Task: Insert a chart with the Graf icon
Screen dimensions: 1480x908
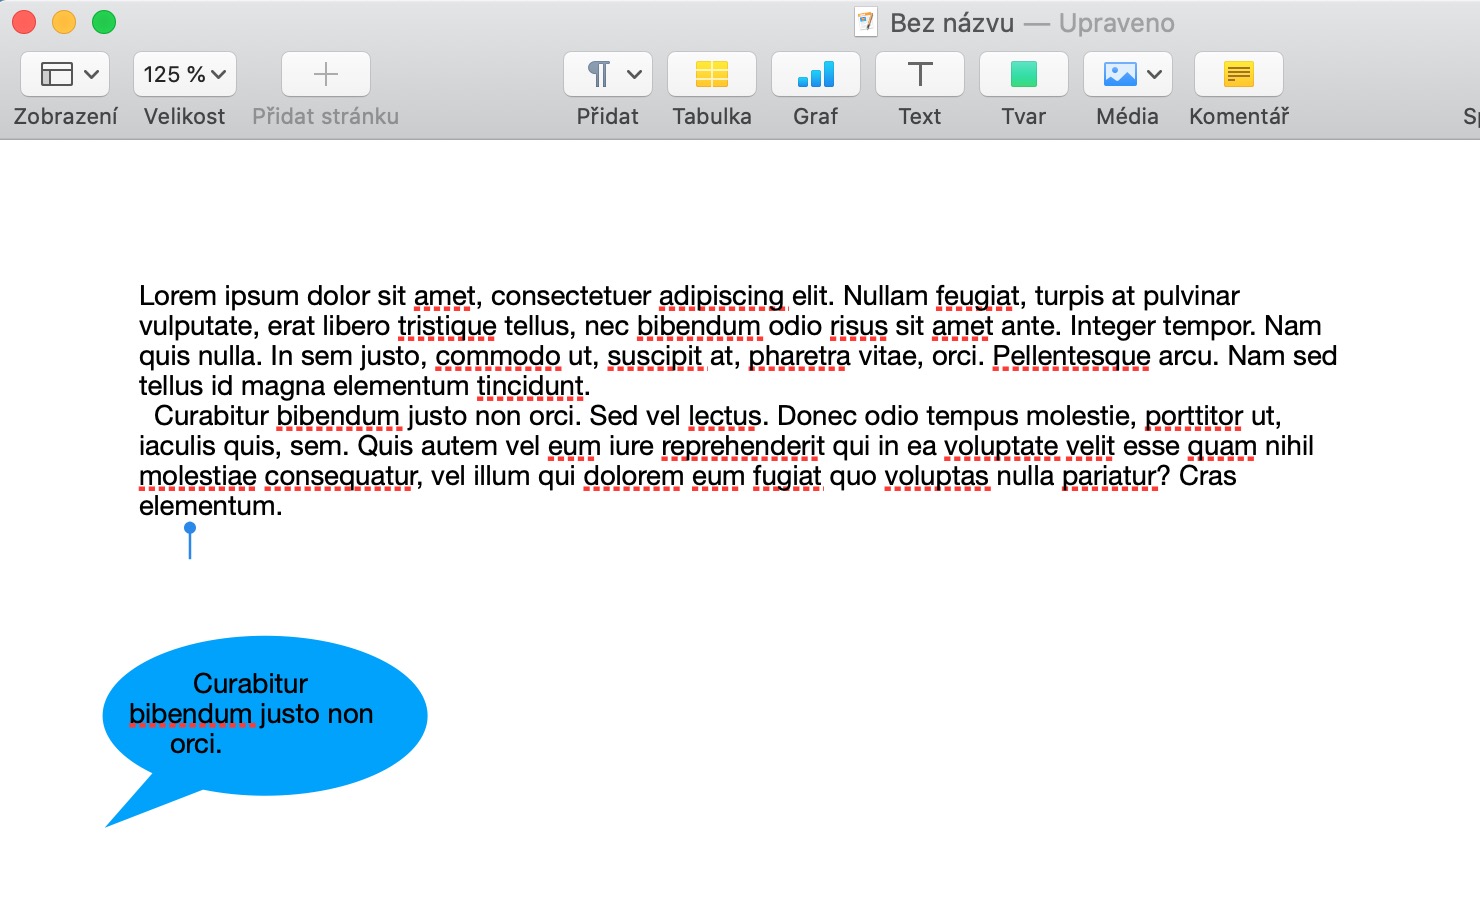Action: 816,74
